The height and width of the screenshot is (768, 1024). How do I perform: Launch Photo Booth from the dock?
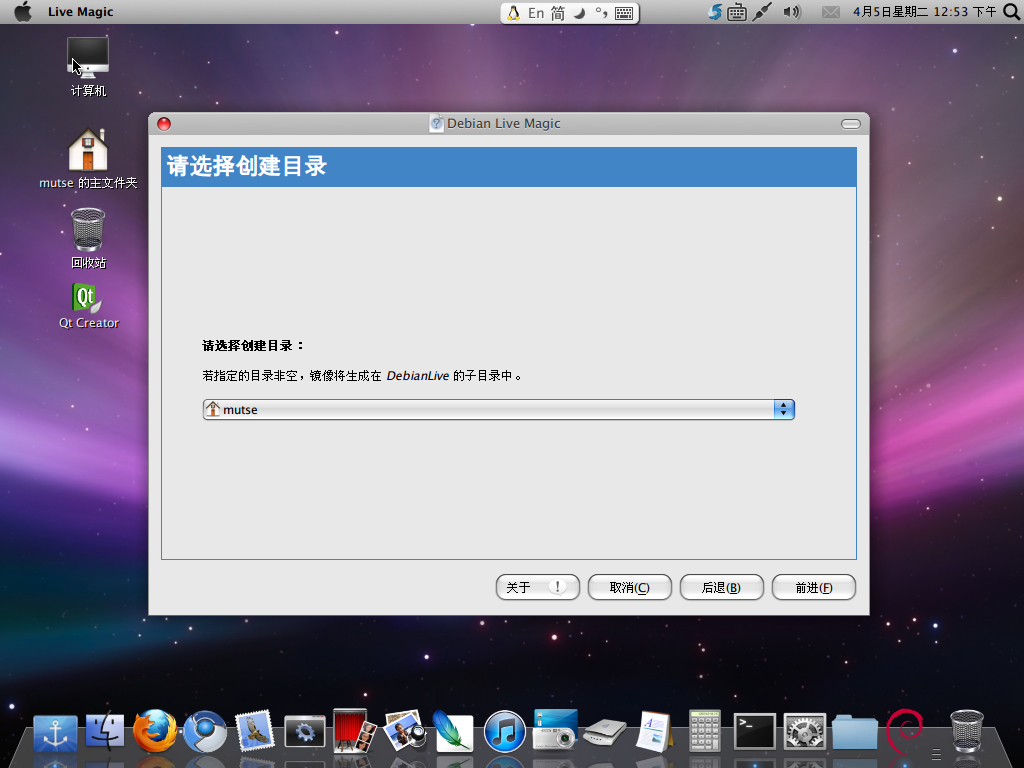coord(353,731)
